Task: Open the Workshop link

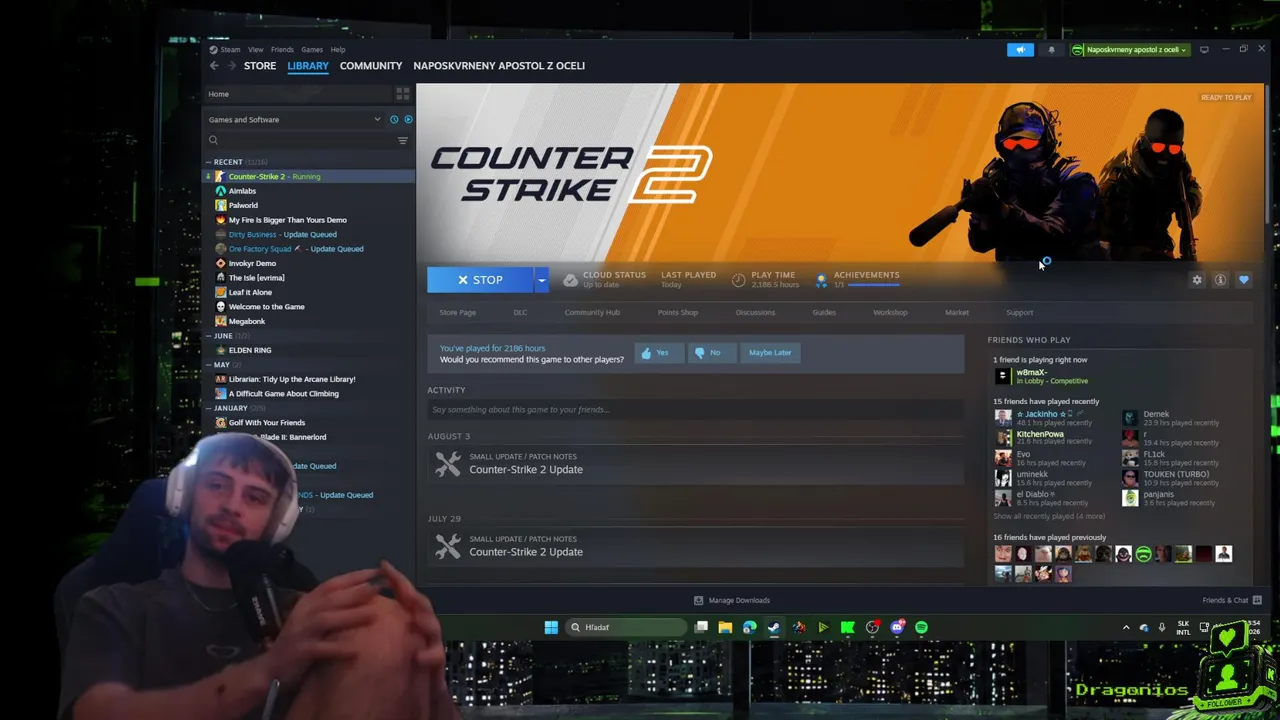Action: tap(890, 313)
